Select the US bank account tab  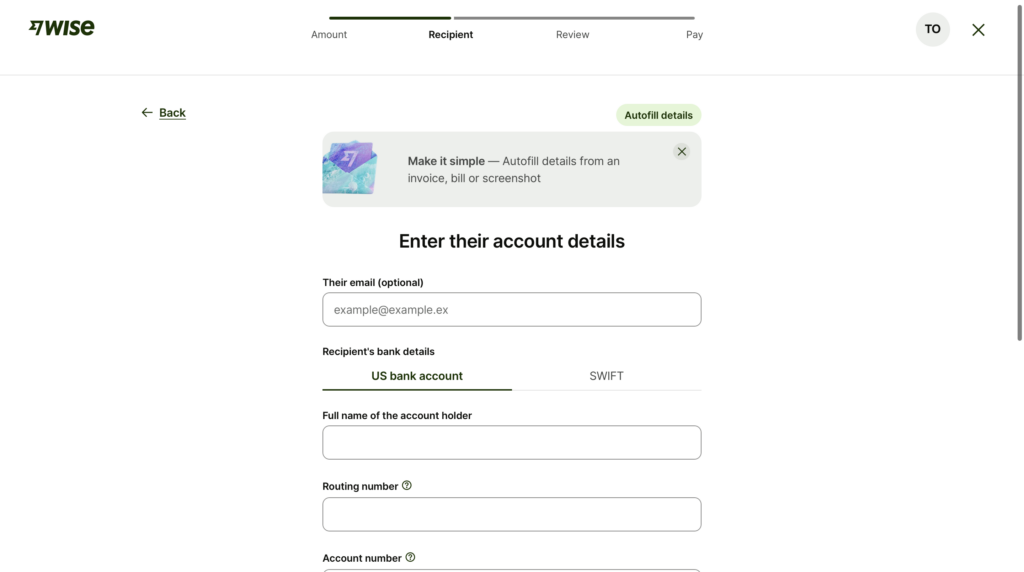(417, 376)
